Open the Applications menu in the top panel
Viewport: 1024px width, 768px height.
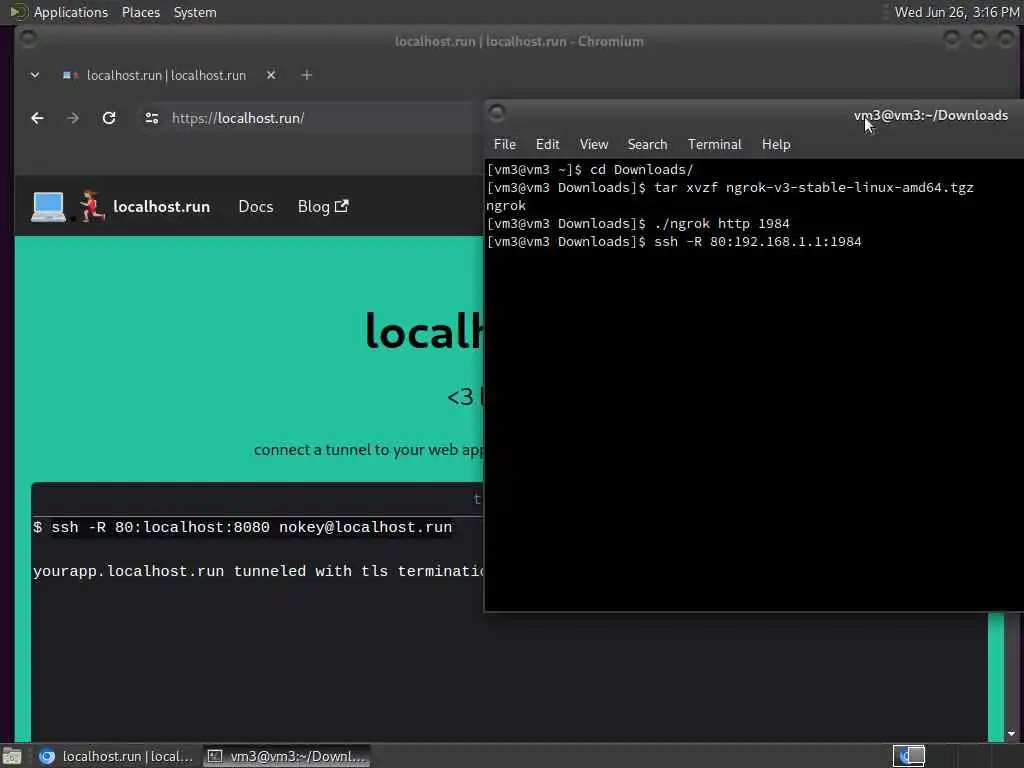pos(71,12)
